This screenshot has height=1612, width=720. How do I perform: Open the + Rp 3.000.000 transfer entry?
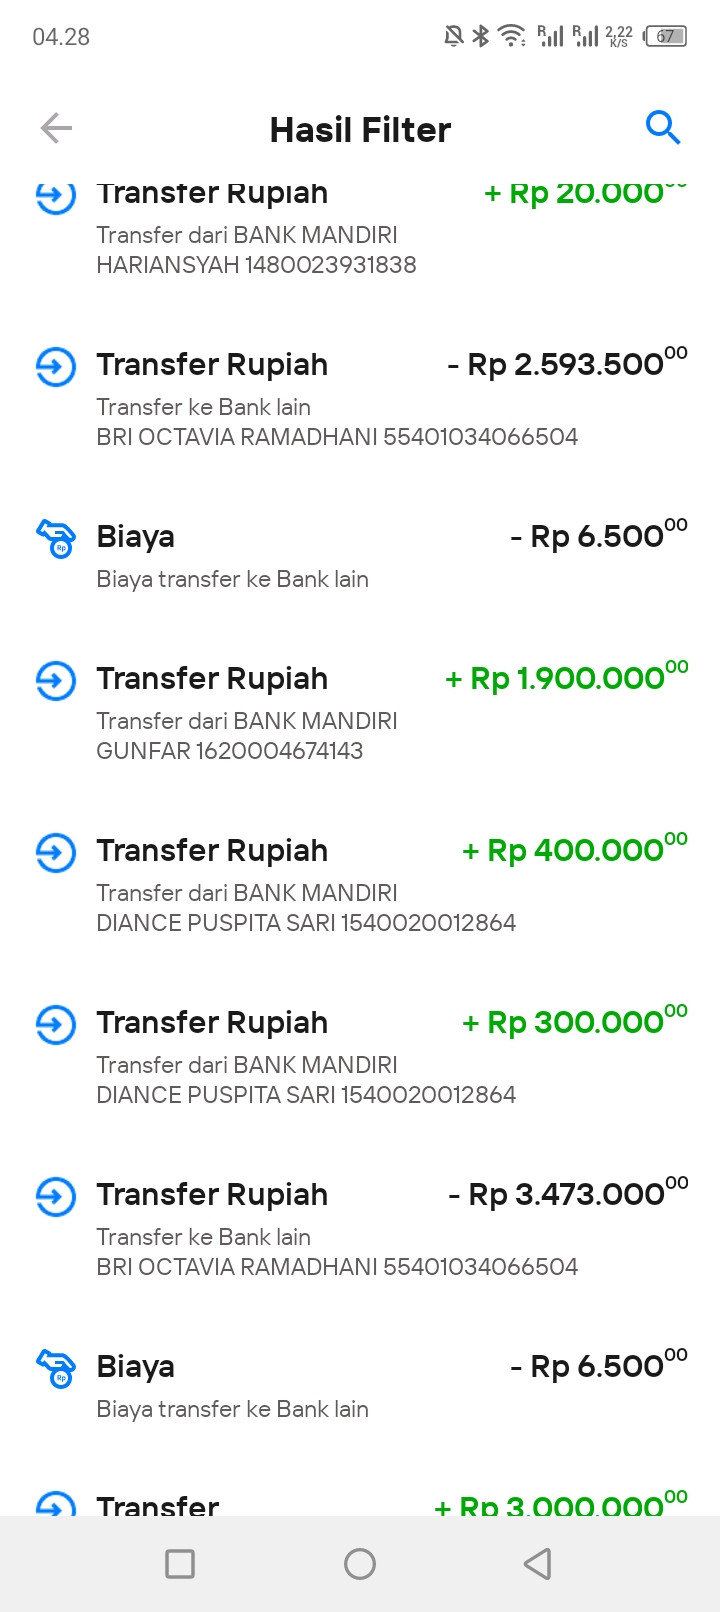[360, 1498]
